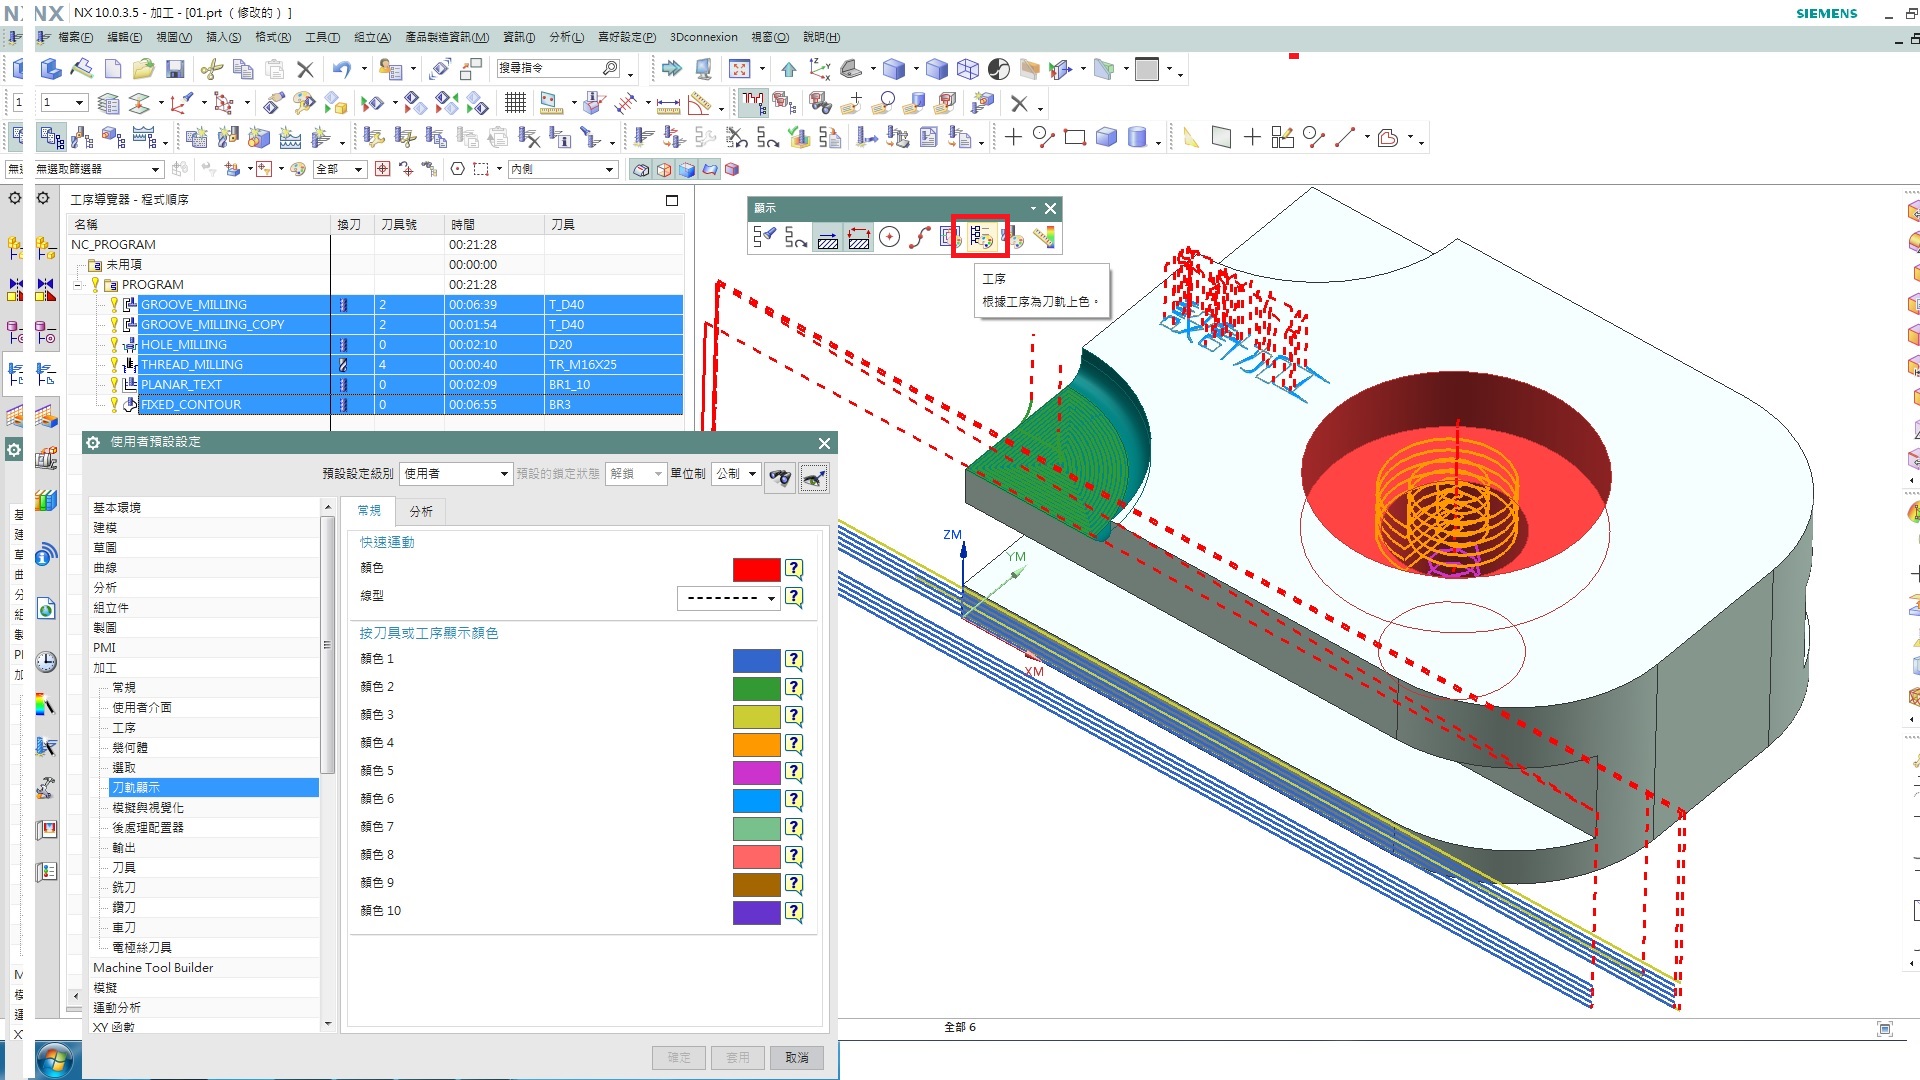Click the wireframe cube view icon
The height and width of the screenshot is (1080, 1920).
point(967,69)
